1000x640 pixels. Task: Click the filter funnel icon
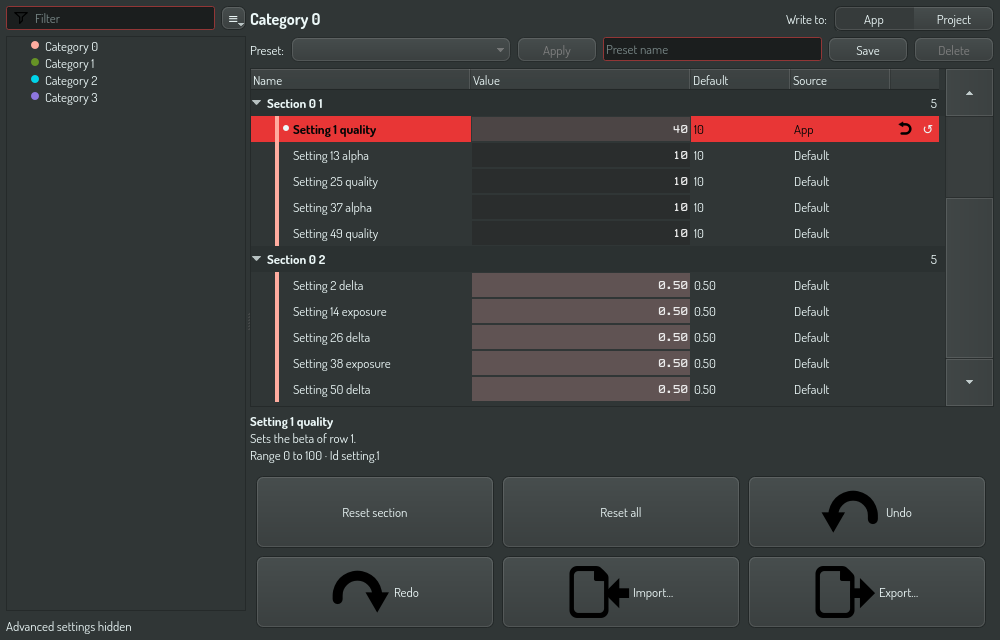20,18
